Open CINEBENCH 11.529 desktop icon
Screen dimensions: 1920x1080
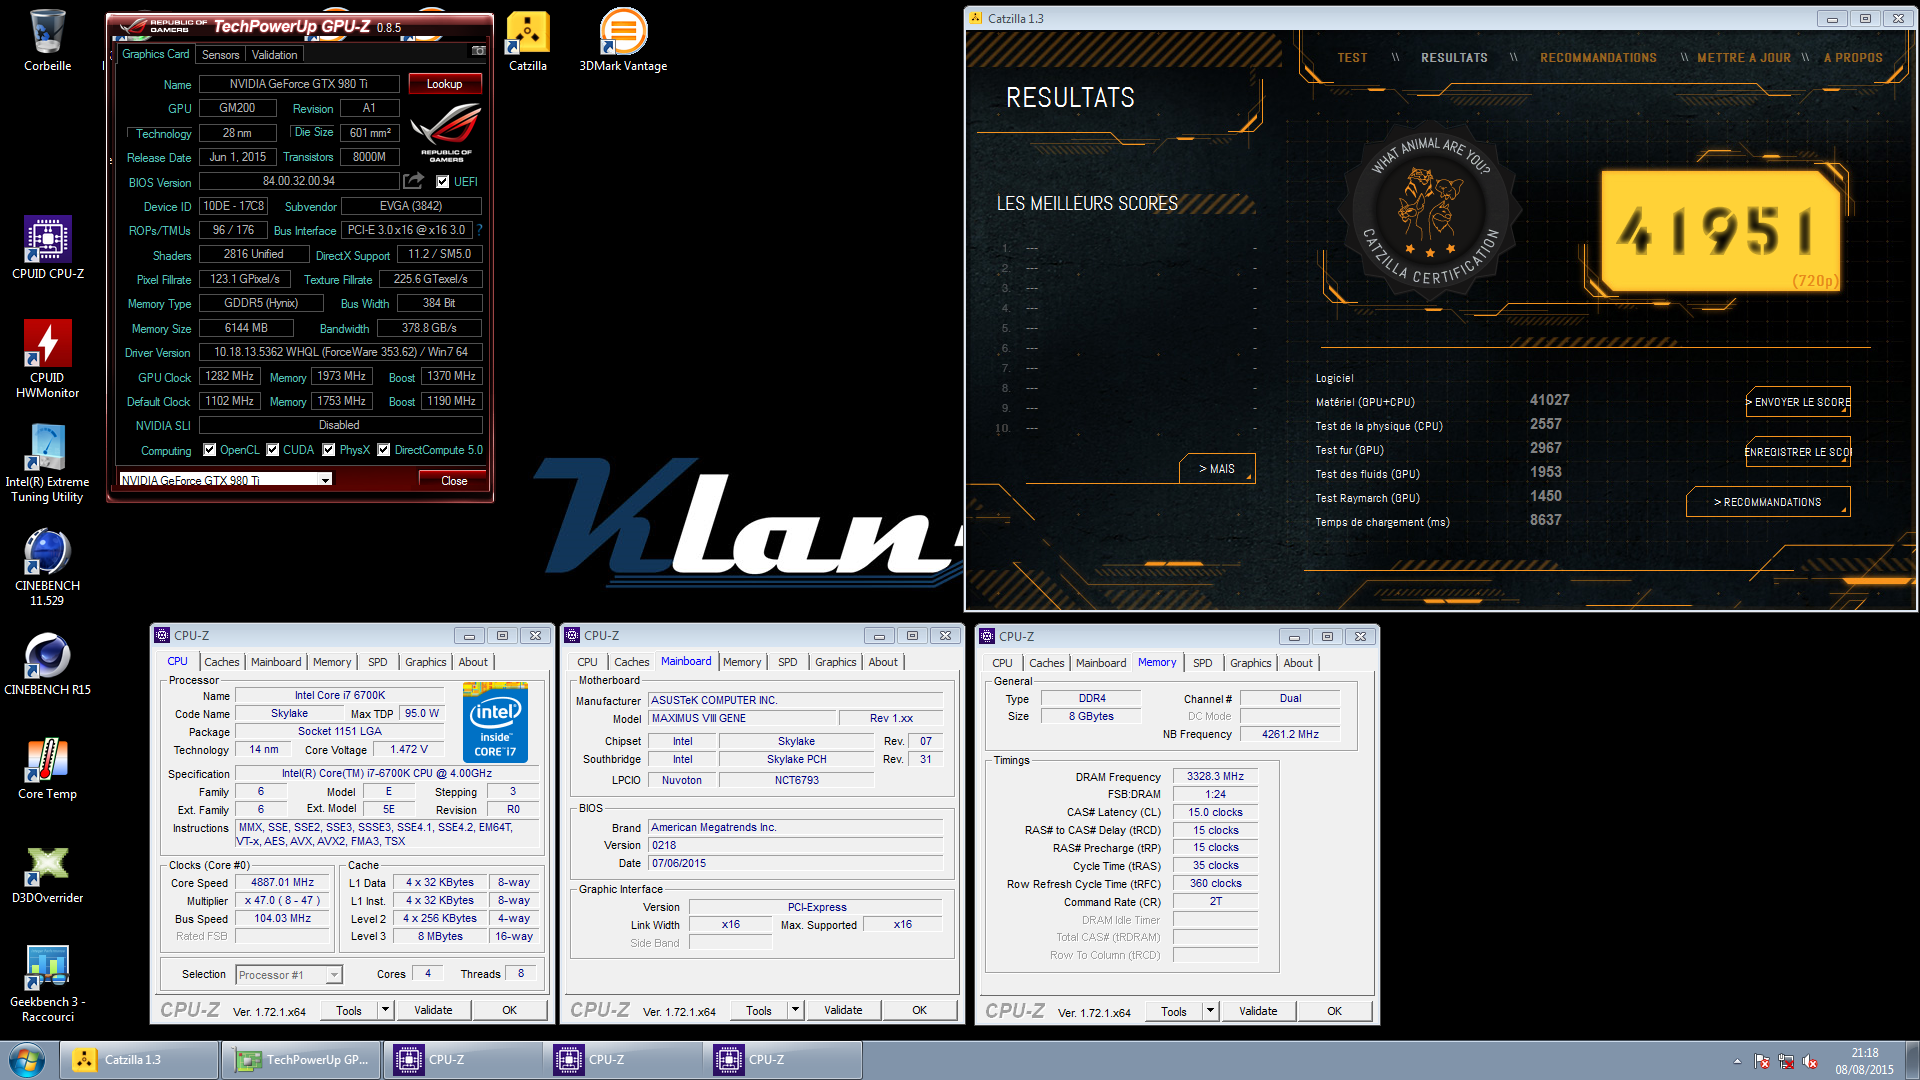[x=47, y=566]
